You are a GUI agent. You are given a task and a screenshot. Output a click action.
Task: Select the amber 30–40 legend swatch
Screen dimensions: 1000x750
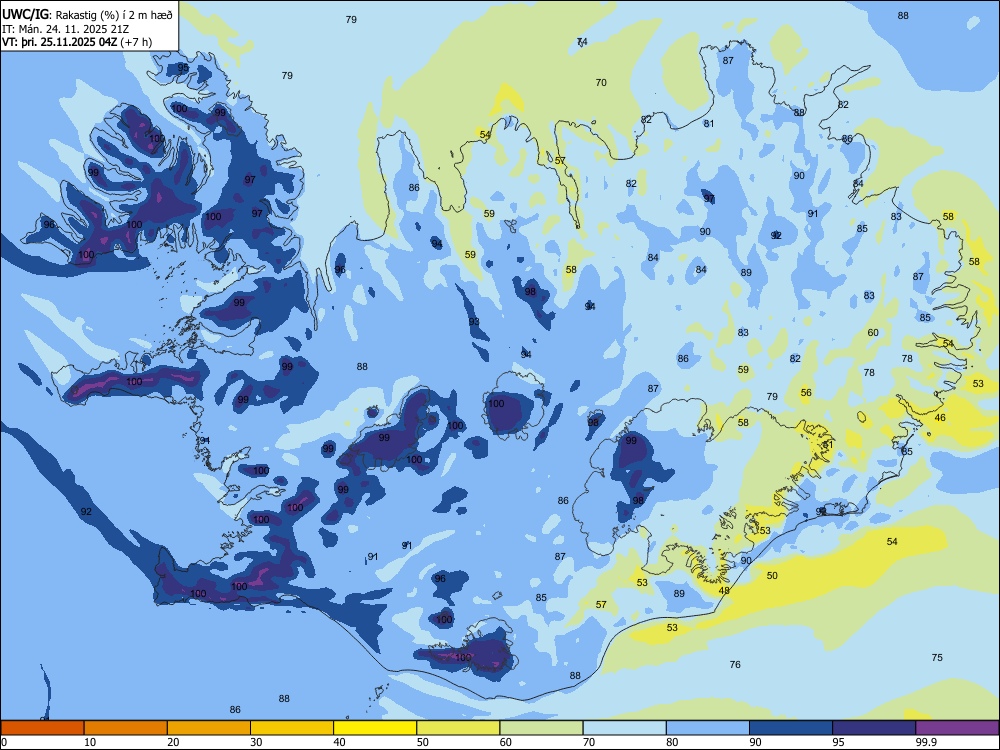pos(292,728)
